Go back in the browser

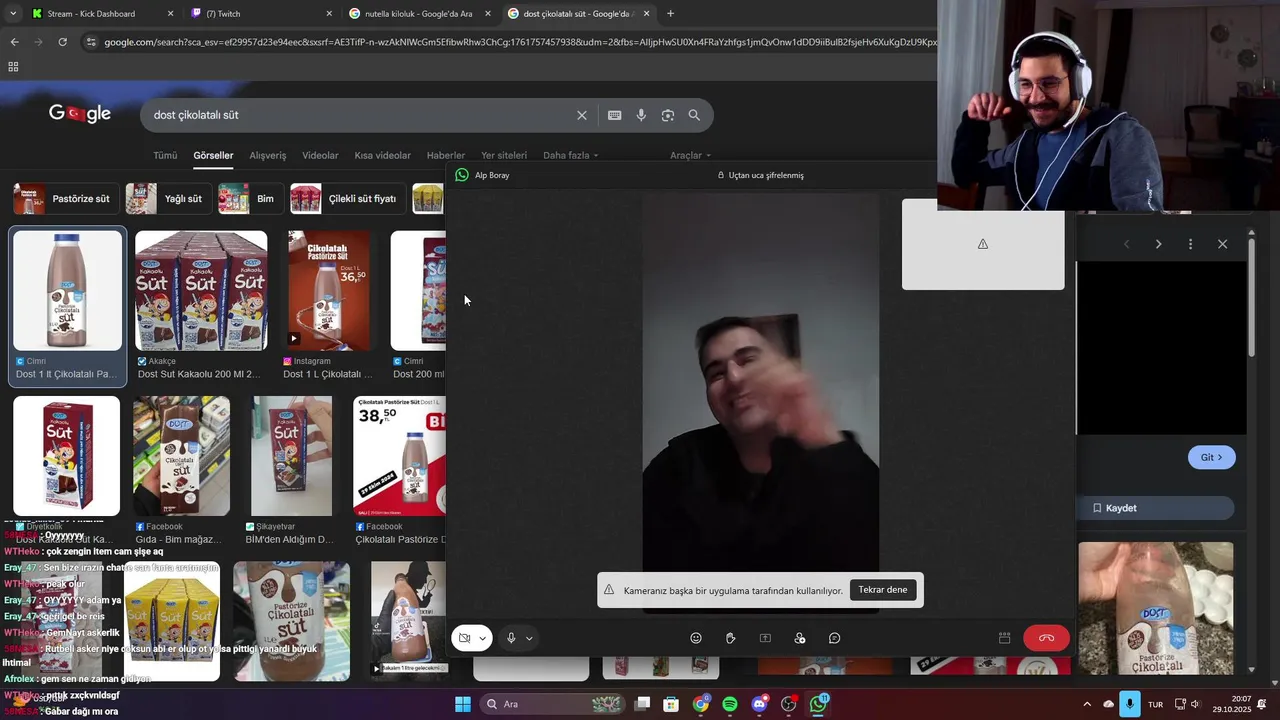14,42
